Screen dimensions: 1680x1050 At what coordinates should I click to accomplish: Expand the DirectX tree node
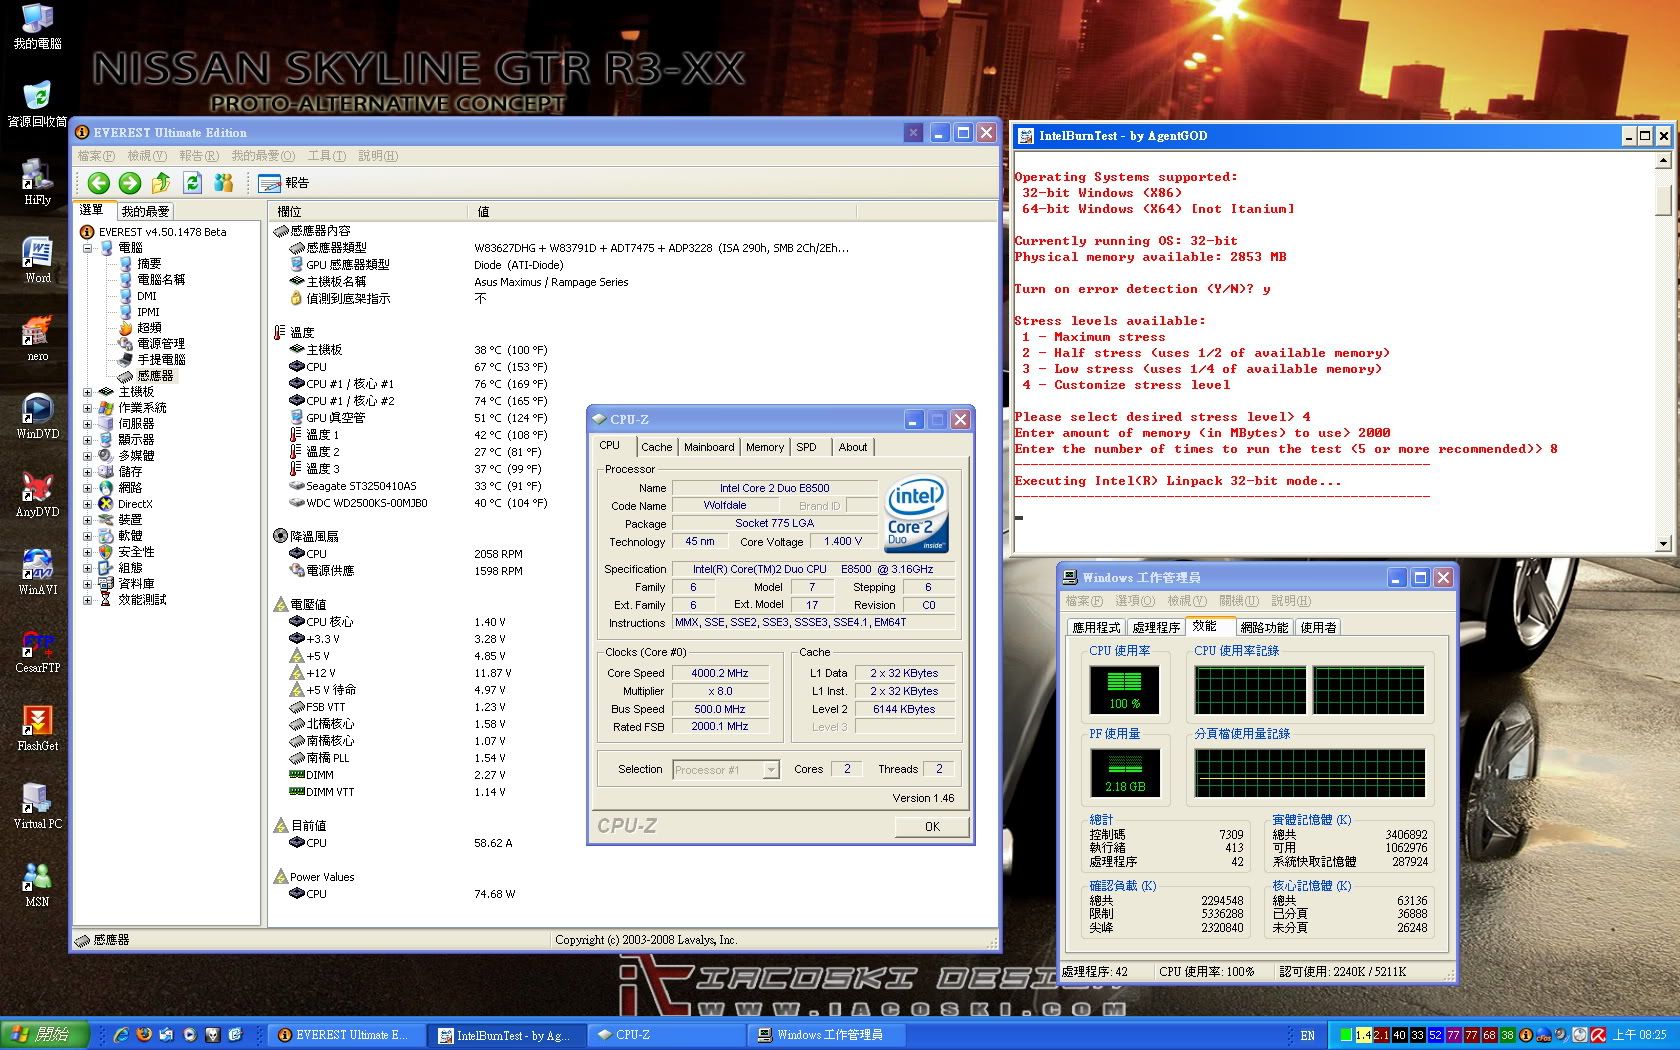point(88,504)
